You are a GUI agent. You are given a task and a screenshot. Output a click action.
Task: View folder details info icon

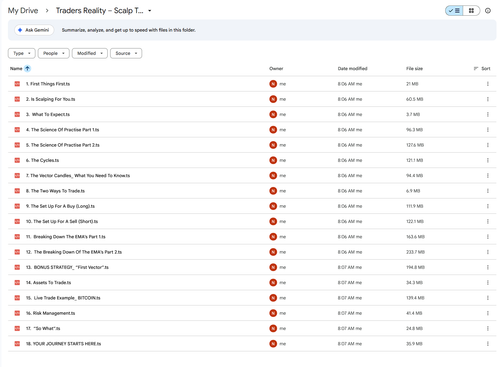488,11
